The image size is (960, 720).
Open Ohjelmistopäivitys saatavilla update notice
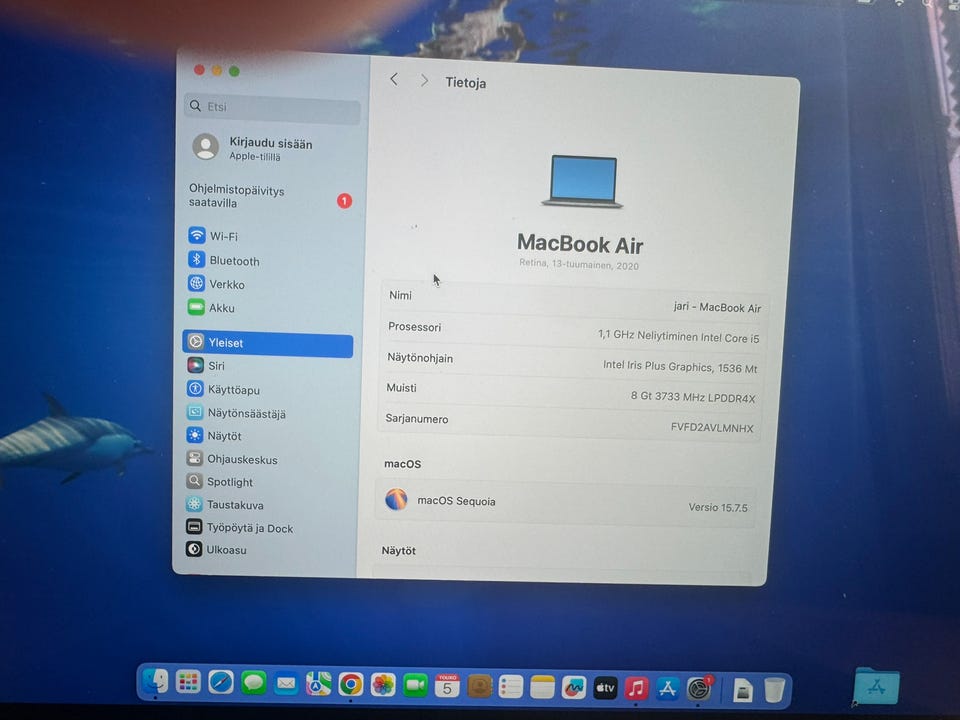click(269, 196)
